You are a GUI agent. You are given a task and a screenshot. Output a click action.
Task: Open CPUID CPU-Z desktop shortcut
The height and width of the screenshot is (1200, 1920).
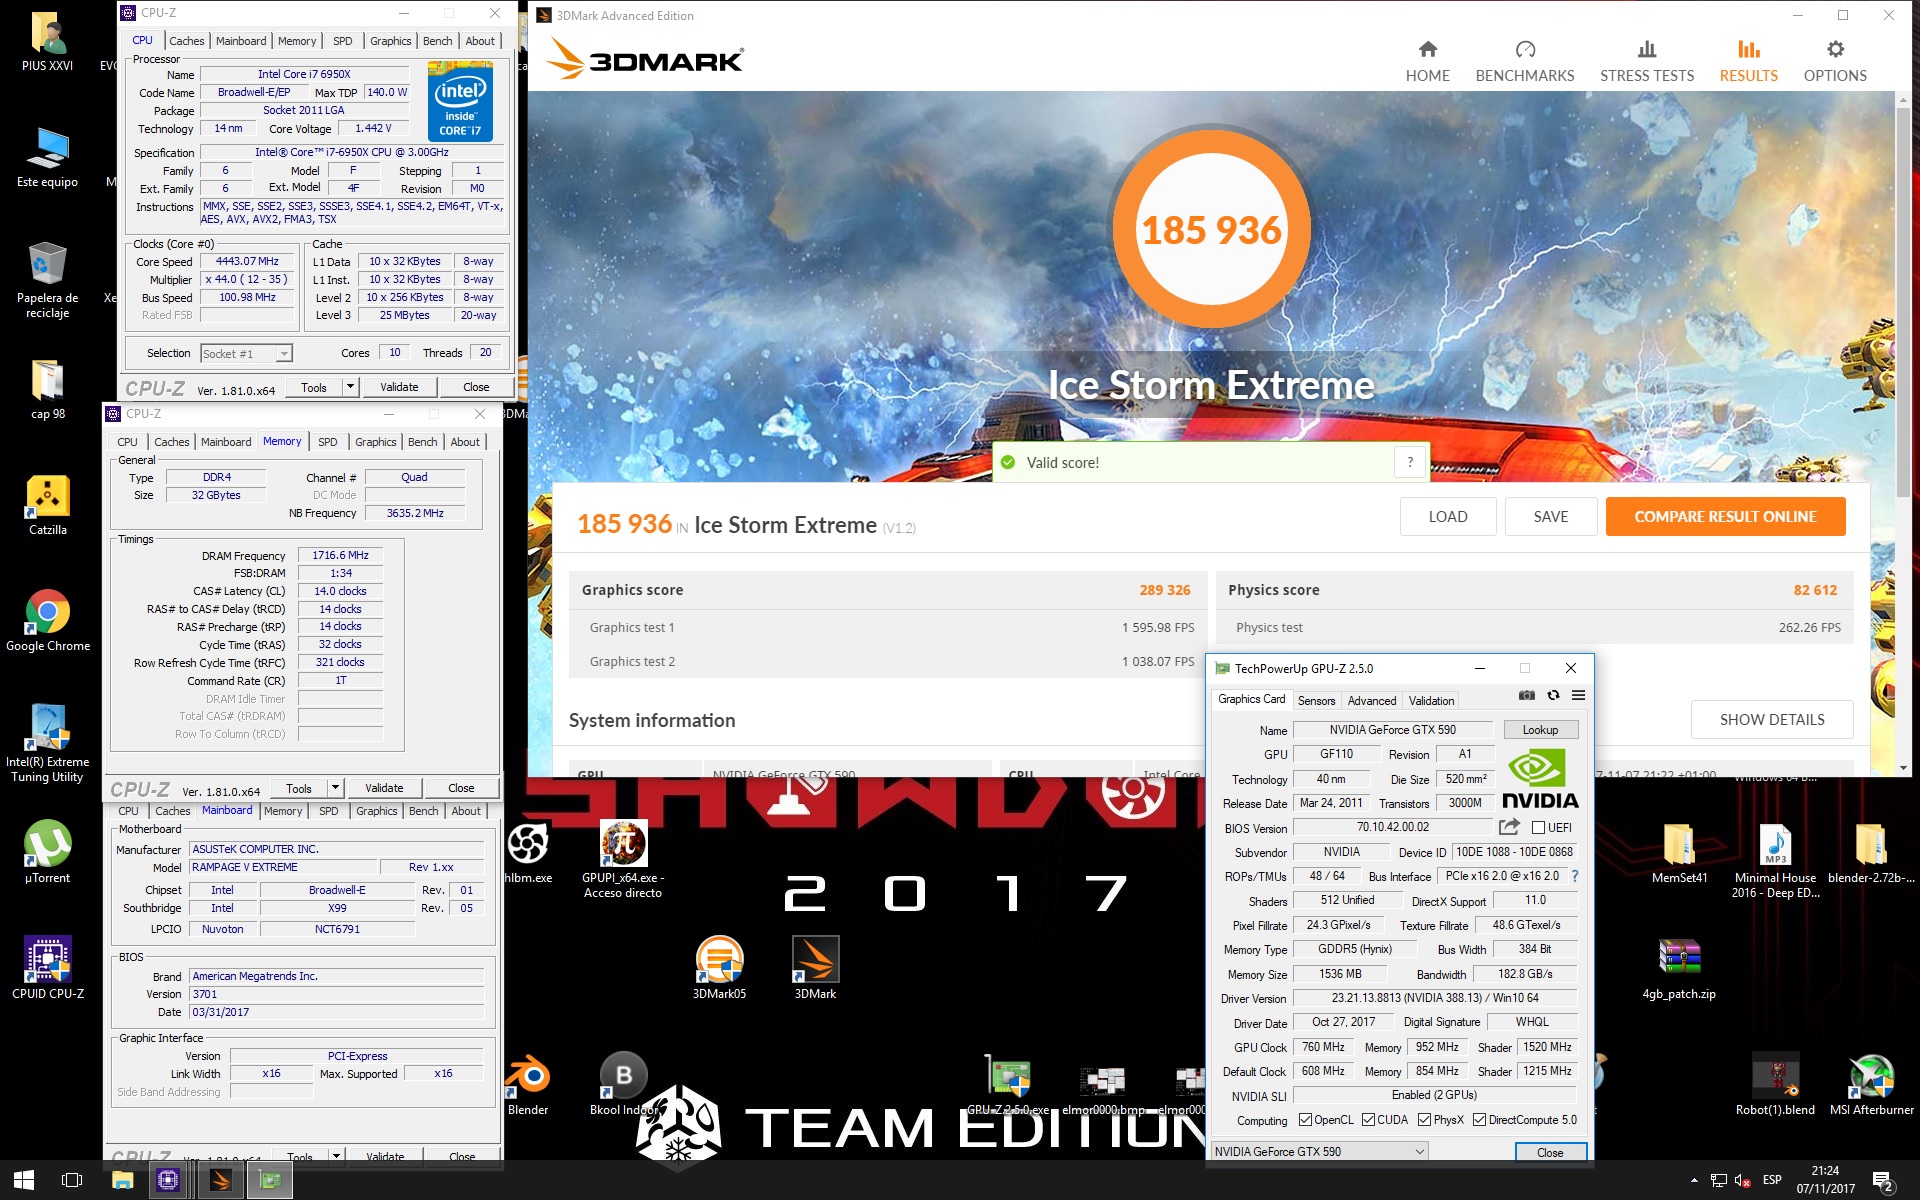[x=48, y=968]
